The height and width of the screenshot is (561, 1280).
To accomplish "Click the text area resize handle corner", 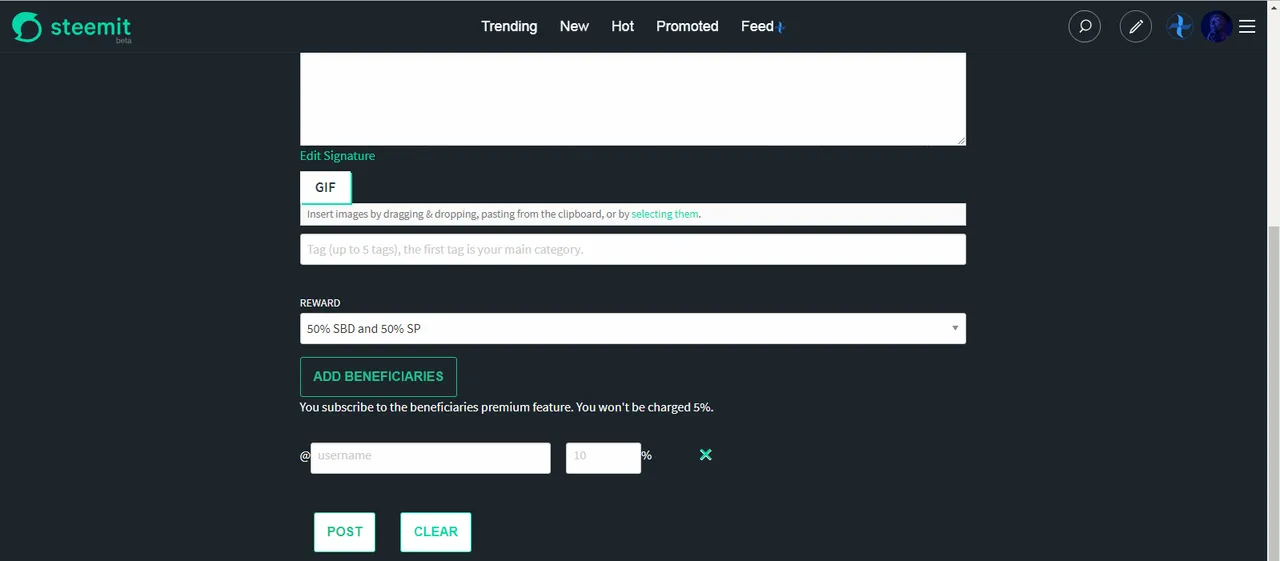I will [961, 140].
